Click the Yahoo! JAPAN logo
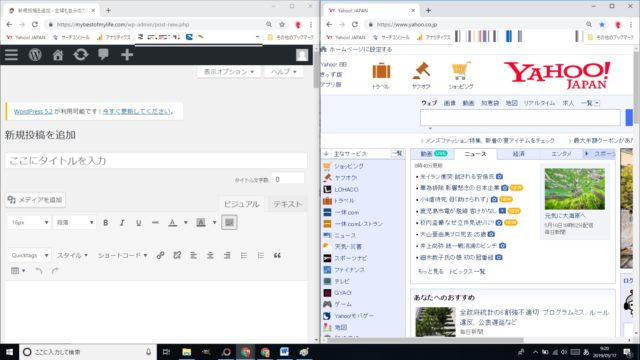The height and width of the screenshot is (360, 640). 557,75
